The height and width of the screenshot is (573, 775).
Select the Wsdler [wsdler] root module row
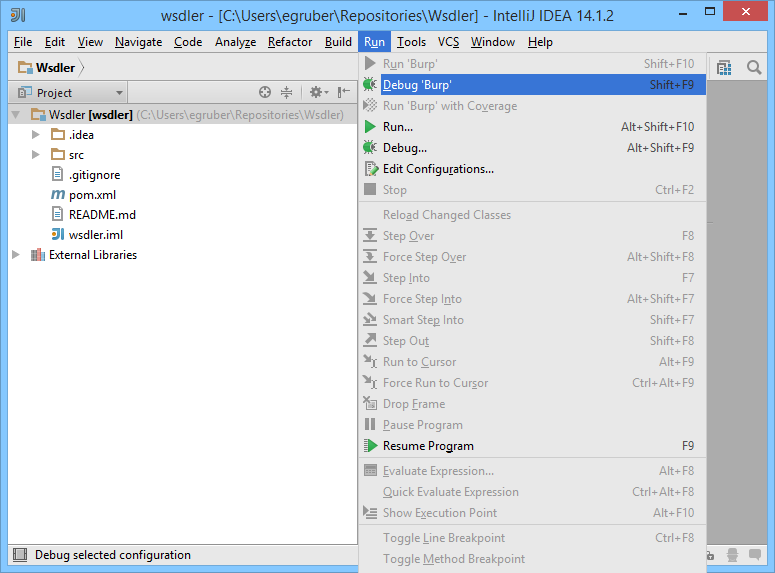click(x=182, y=115)
